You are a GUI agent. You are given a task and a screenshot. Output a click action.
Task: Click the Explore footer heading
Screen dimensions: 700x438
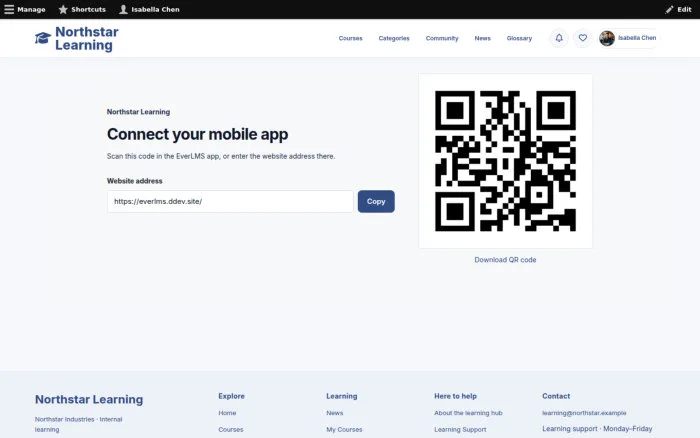(x=231, y=396)
